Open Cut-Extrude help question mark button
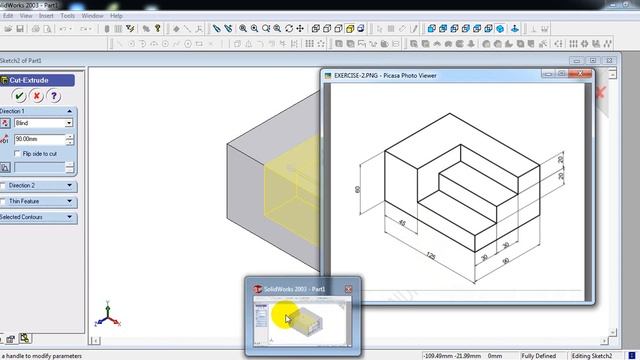 [54, 96]
